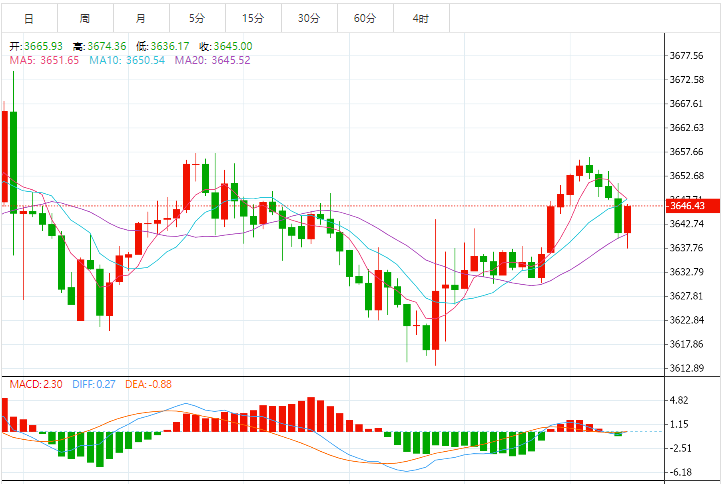This screenshot has width=722, height=484.
Task: Click the 3637.76 price axis label
Action: point(686,248)
